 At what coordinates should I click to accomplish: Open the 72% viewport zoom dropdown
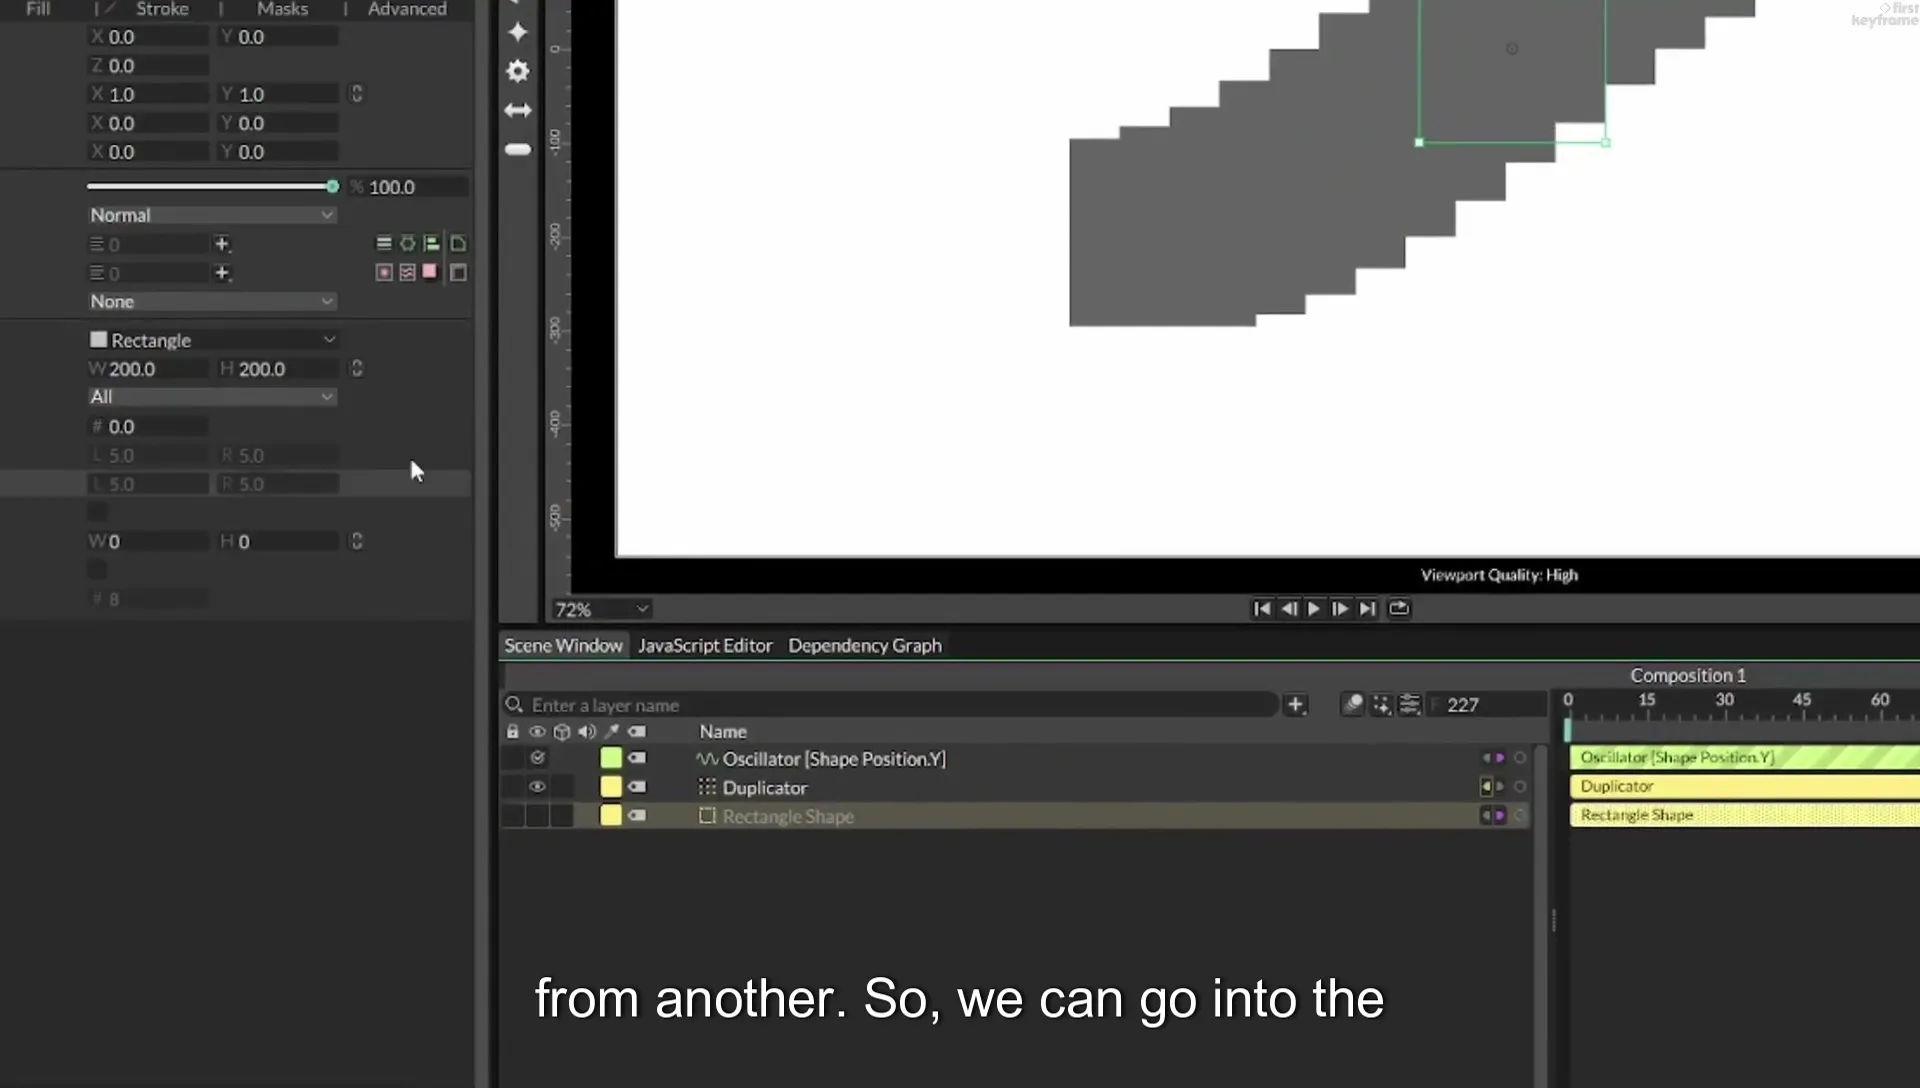(x=603, y=609)
